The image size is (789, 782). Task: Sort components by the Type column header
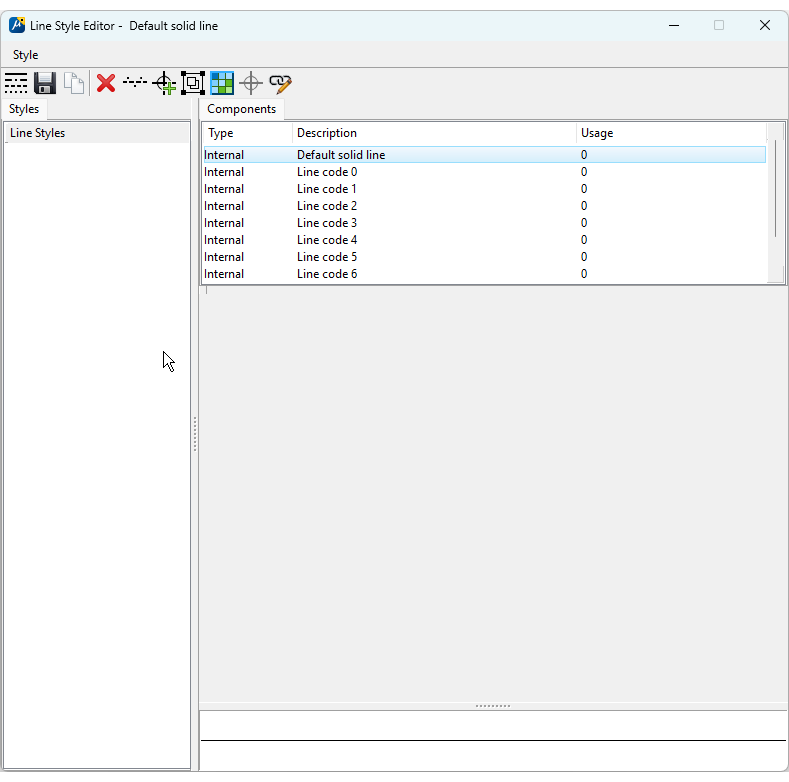[247, 133]
